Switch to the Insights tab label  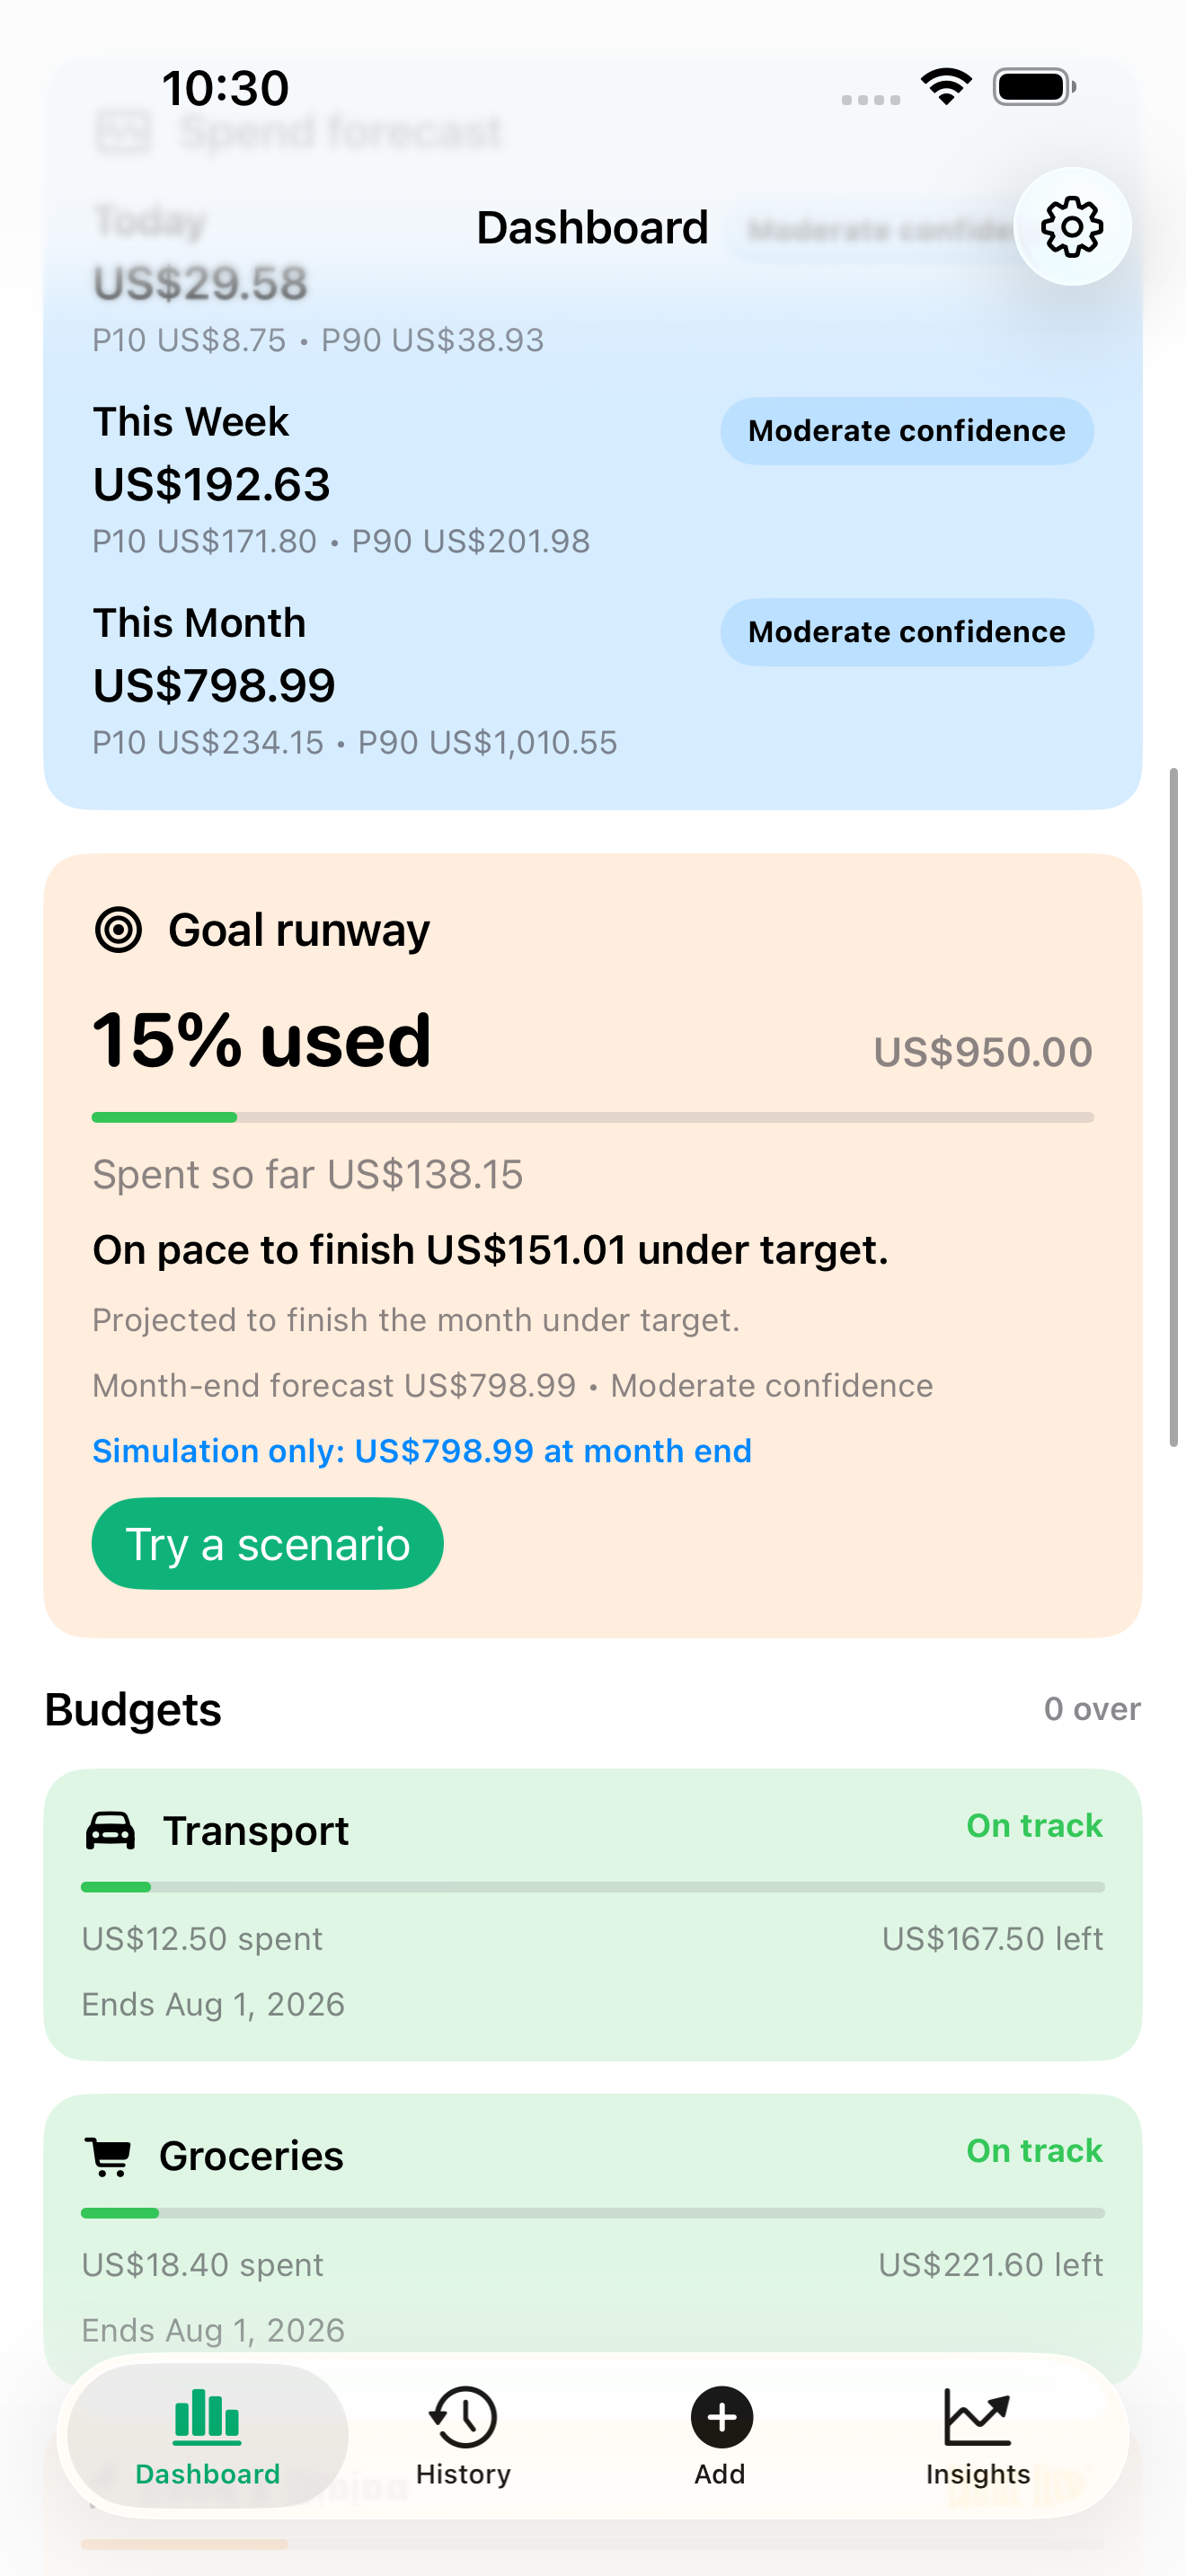977,2474
